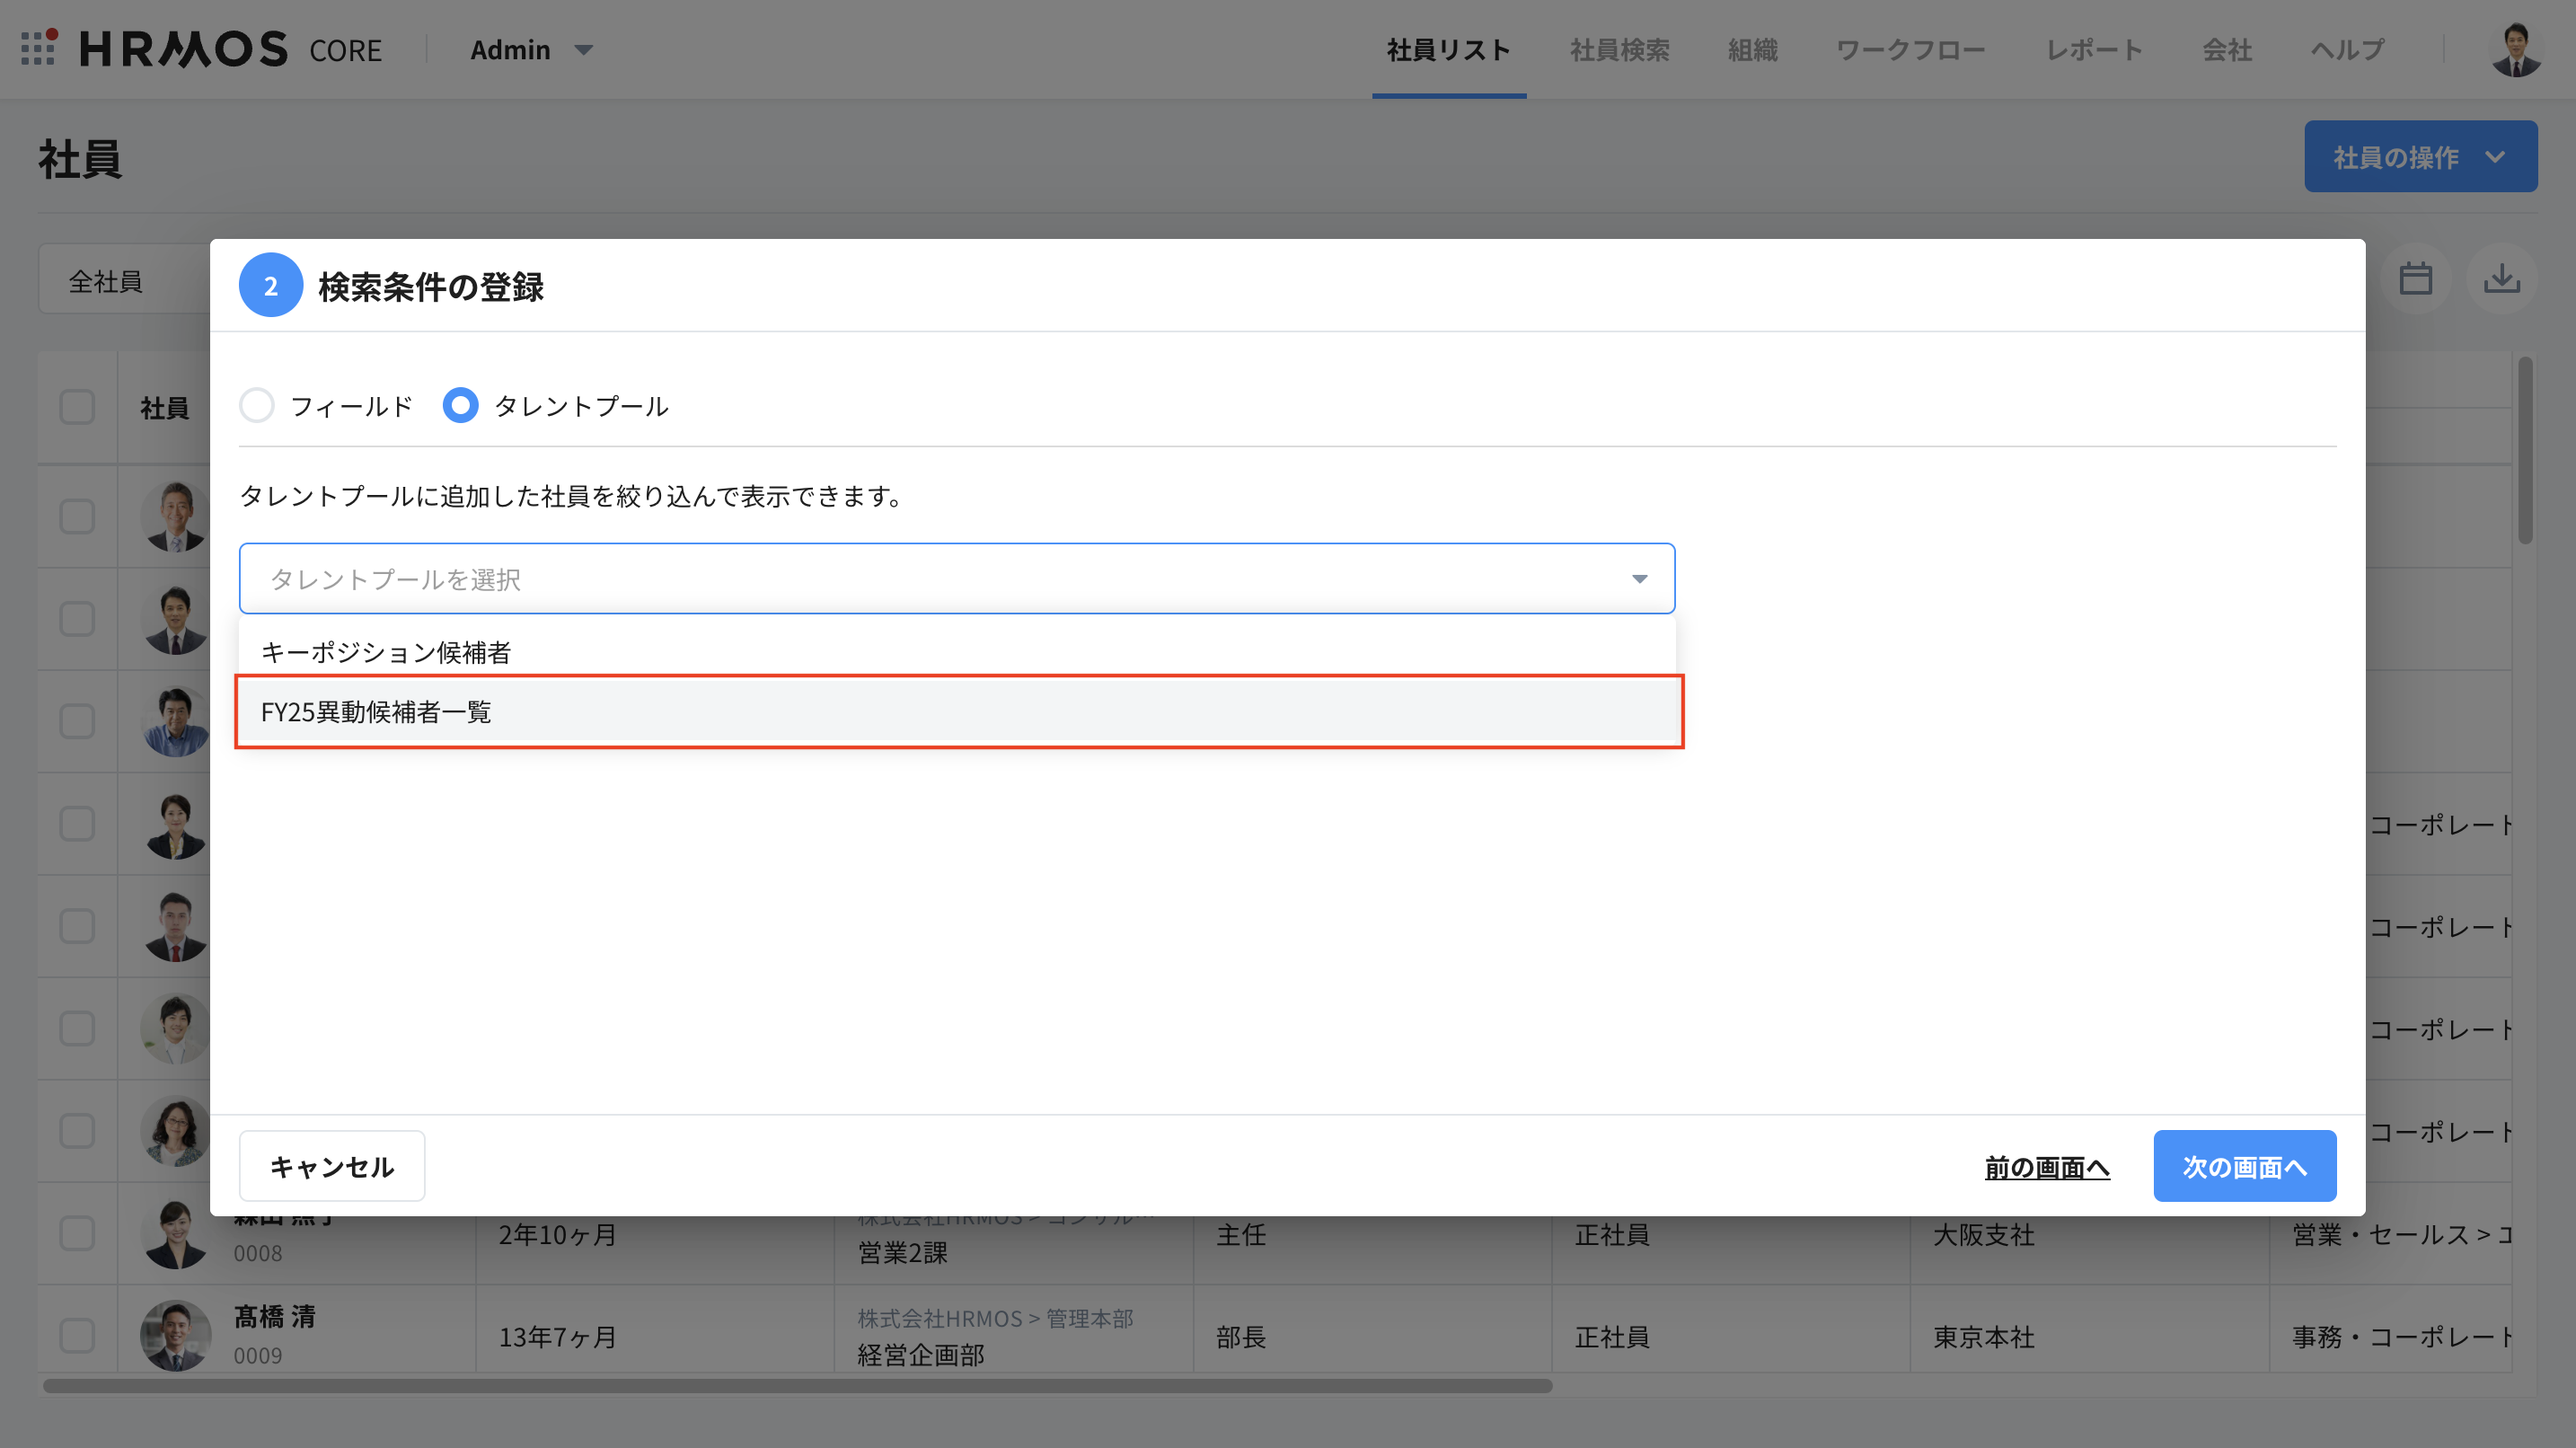This screenshot has height=1448, width=2576.
Task: Click the キャンセル button
Action: (331, 1166)
